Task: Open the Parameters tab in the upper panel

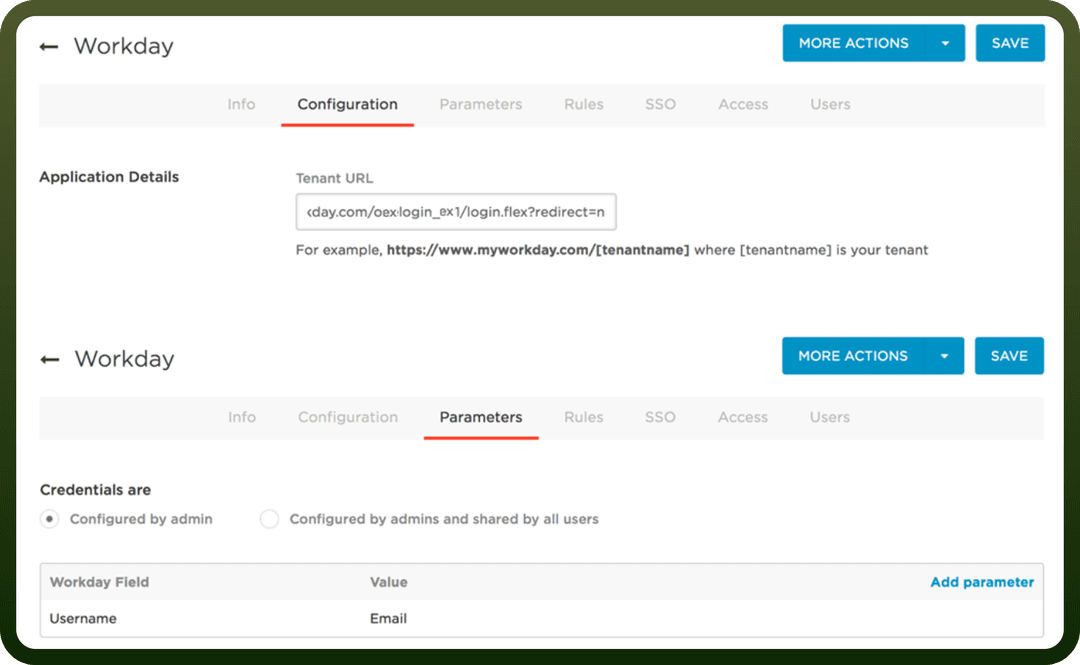Action: coord(481,105)
